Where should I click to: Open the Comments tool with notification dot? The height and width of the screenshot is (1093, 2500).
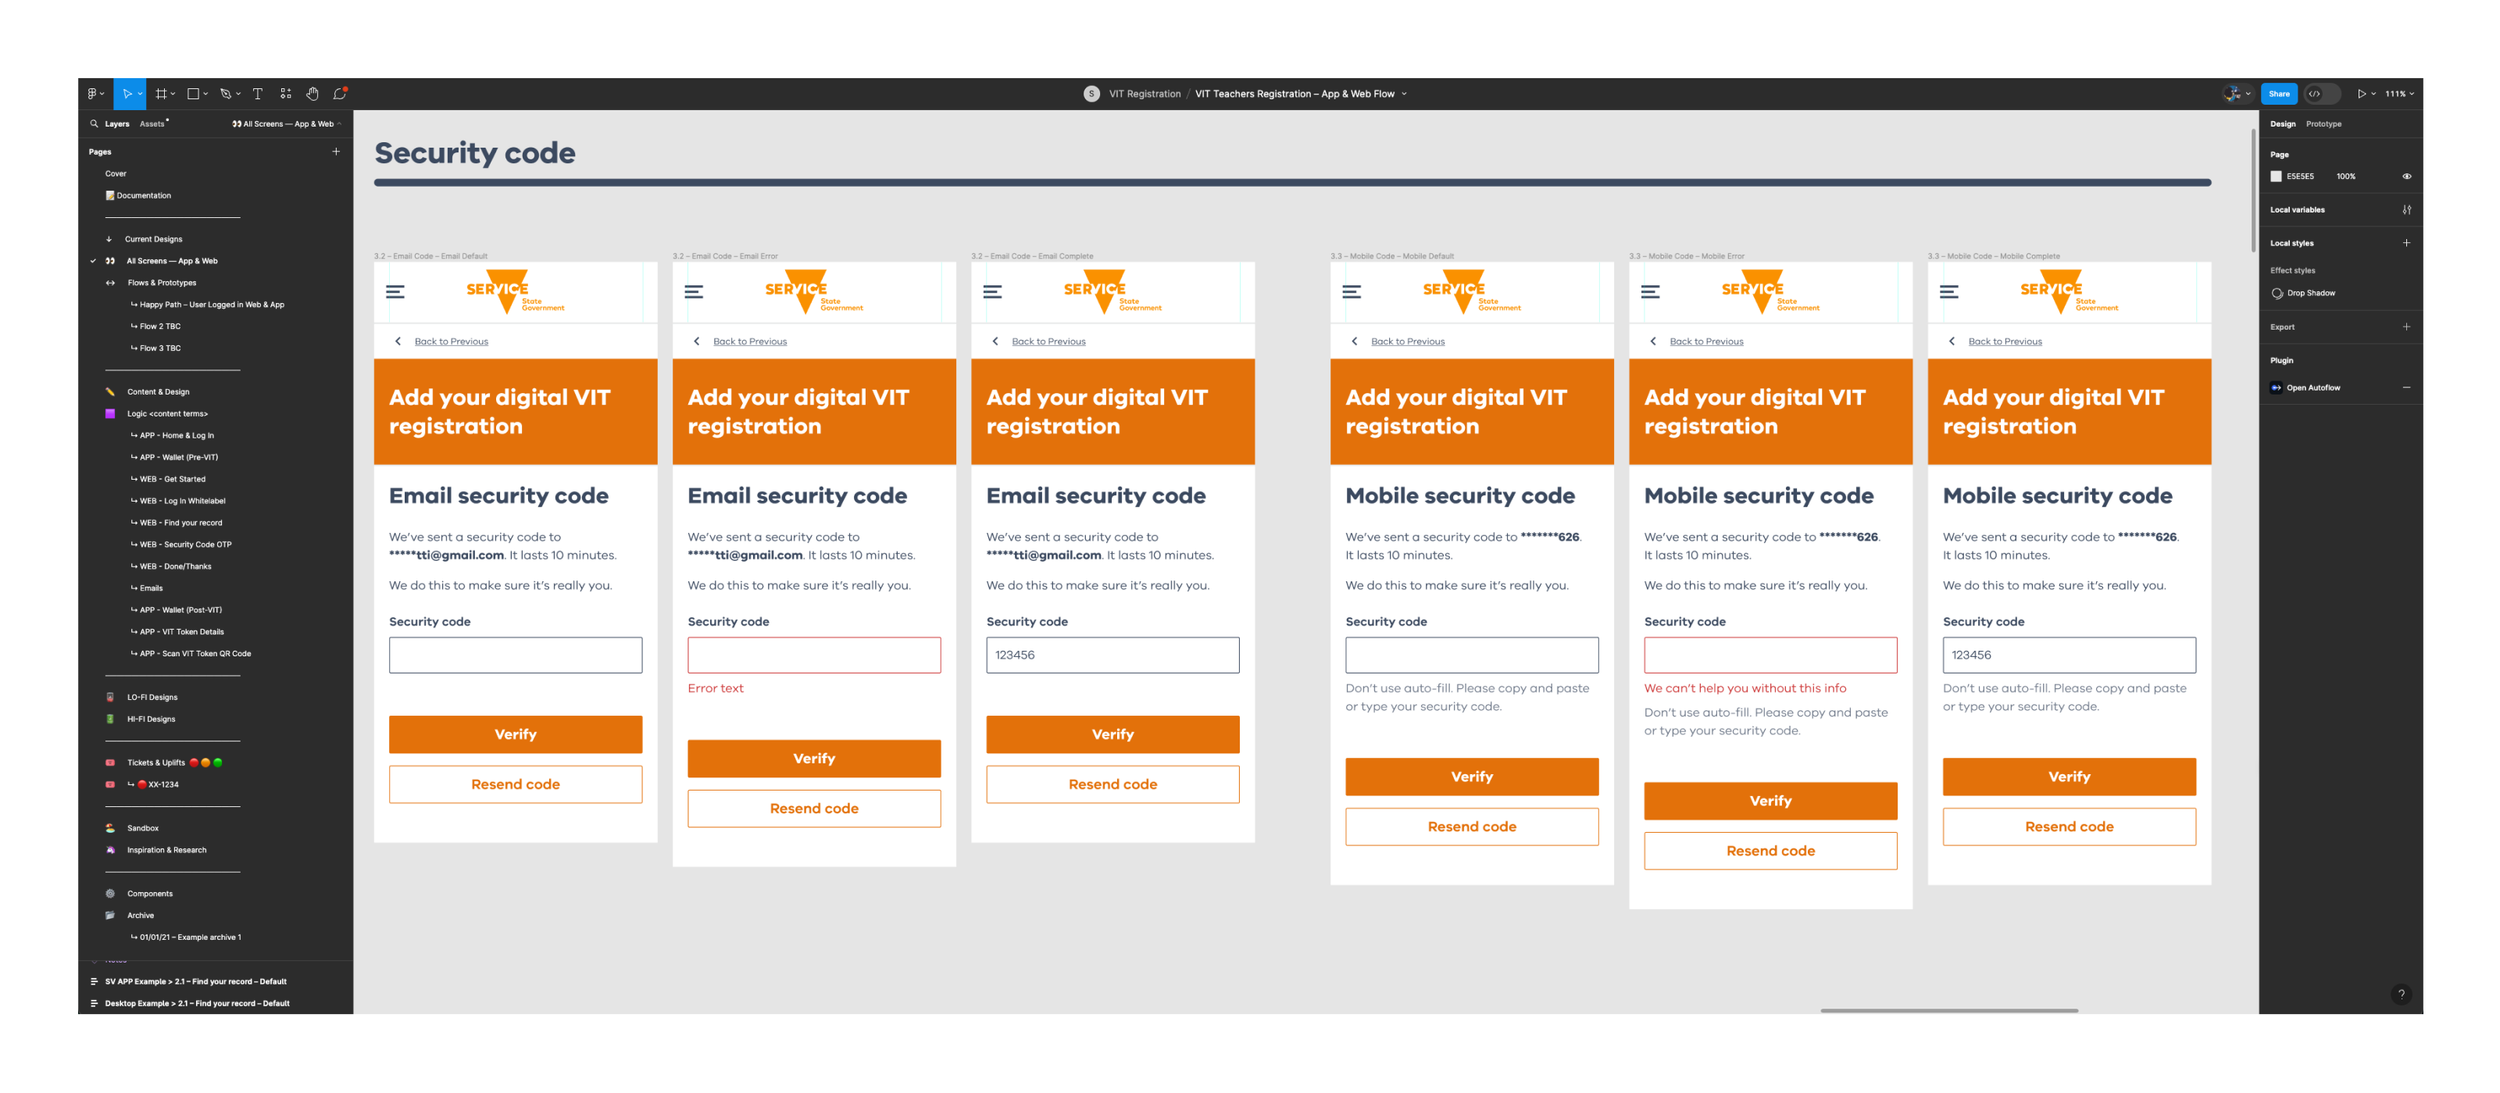340,94
